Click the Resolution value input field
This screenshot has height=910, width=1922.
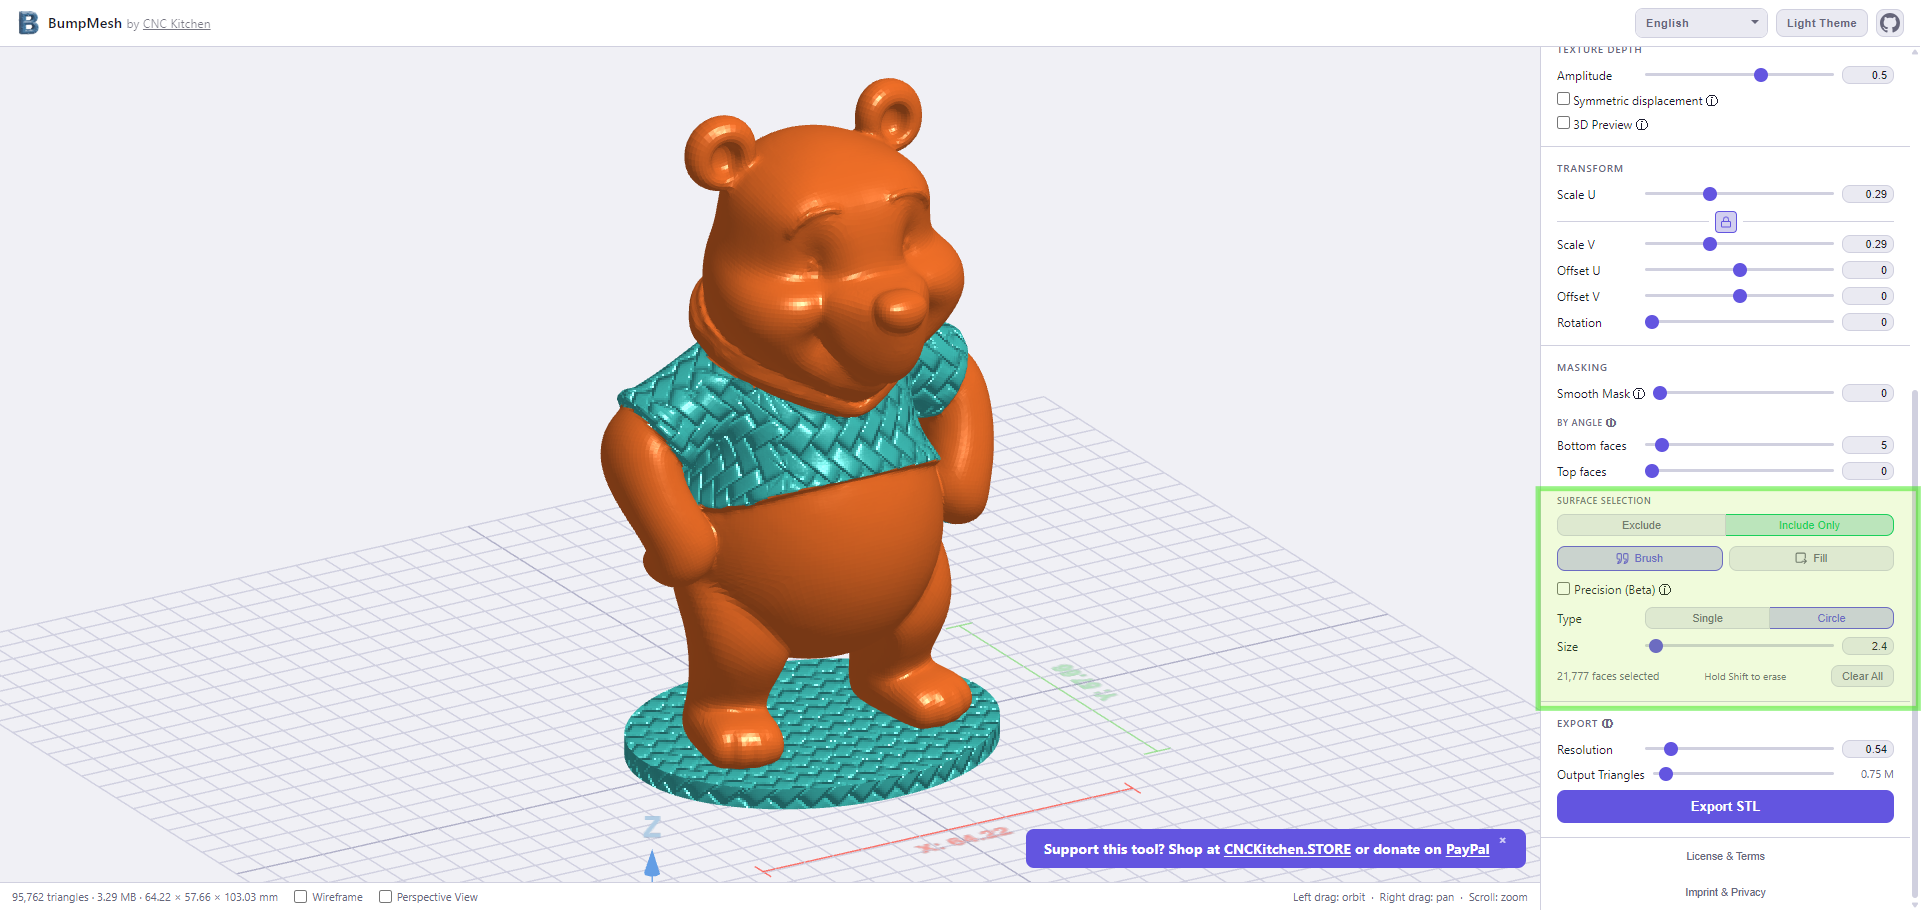(1867, 749)
